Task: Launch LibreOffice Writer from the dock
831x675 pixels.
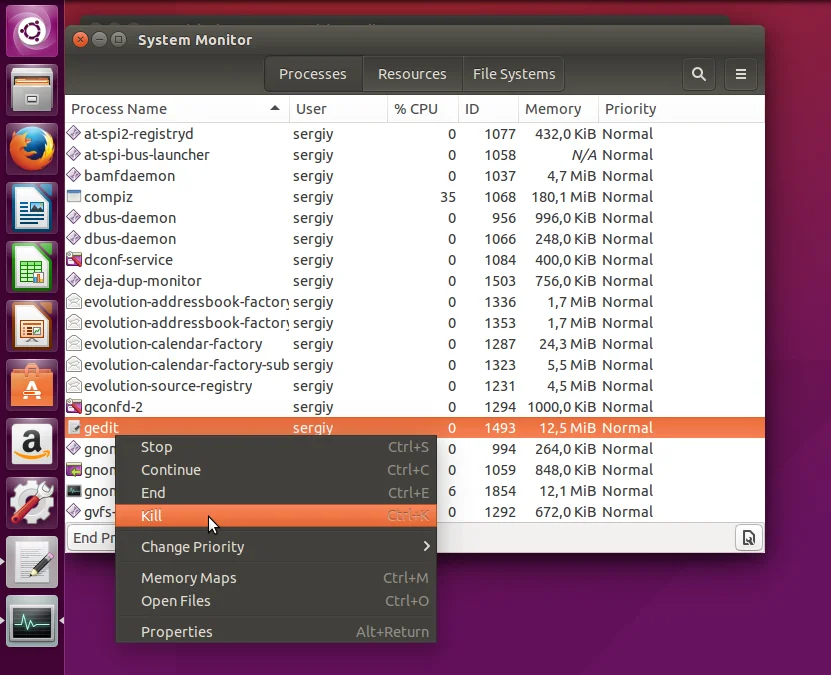Action: pos(32,209)
